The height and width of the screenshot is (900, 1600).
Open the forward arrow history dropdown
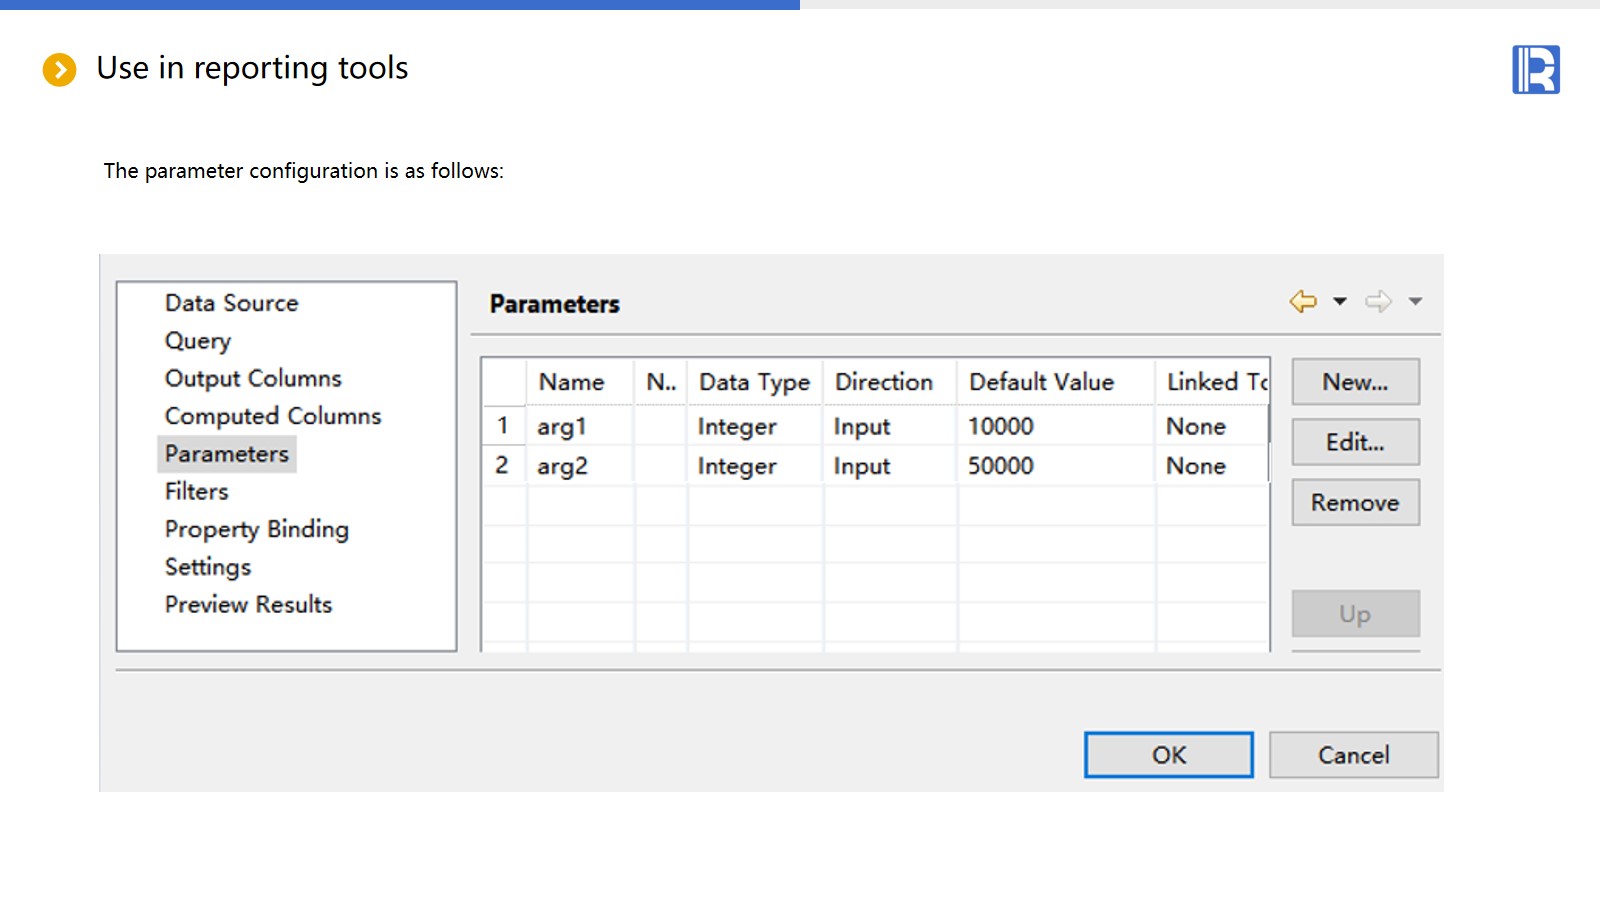coord(1415,301)
